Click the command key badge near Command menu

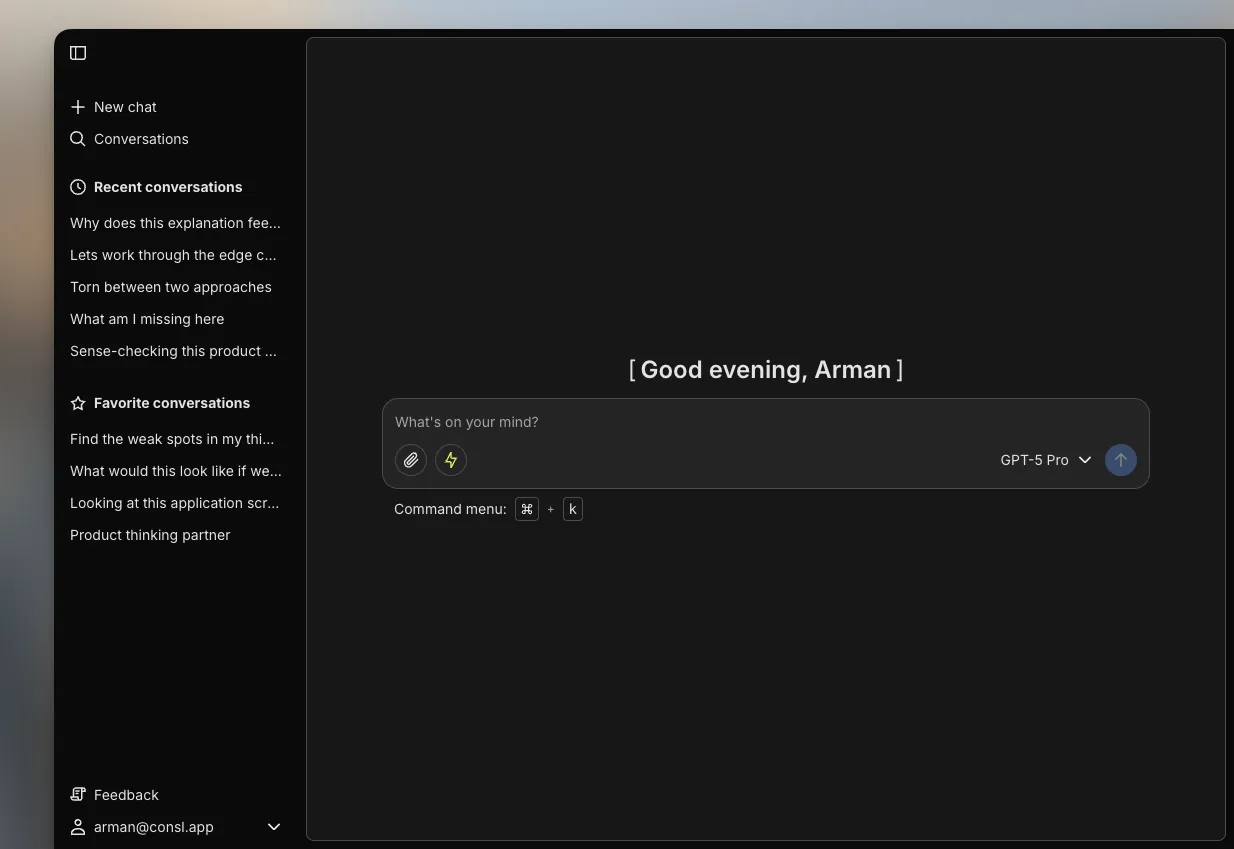[x=527, y=508]
